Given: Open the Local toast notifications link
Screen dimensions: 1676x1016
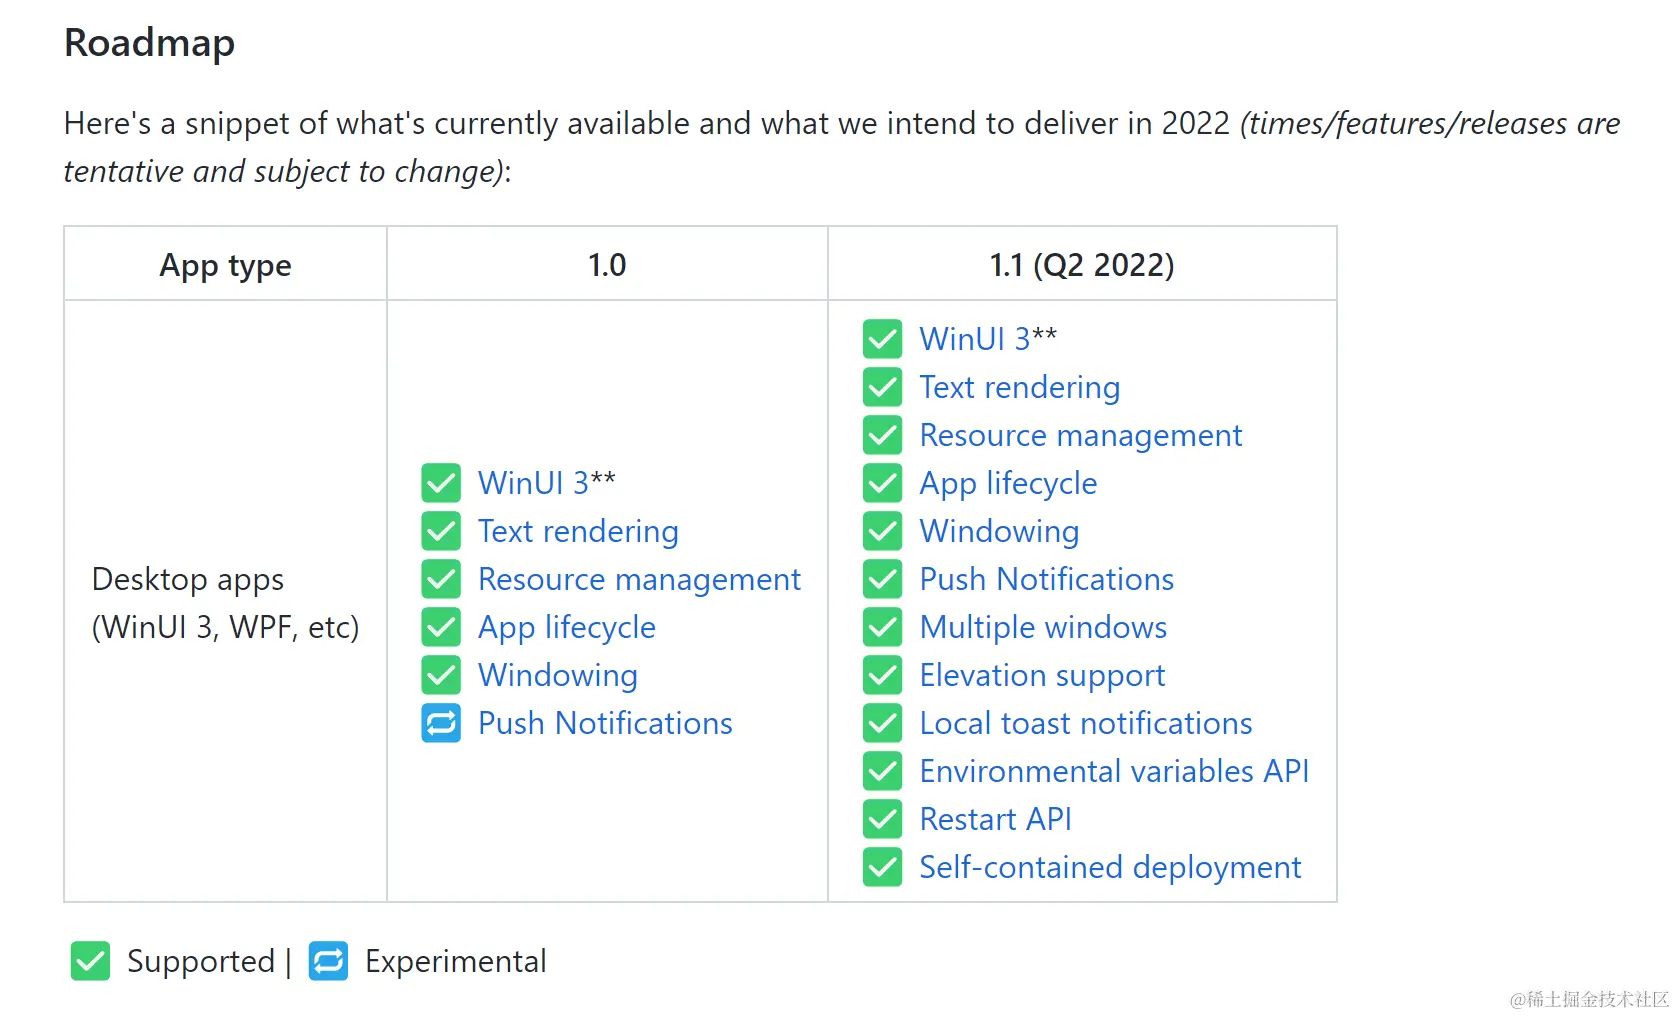Looking at the screenshot, I should pos(1086,723).
